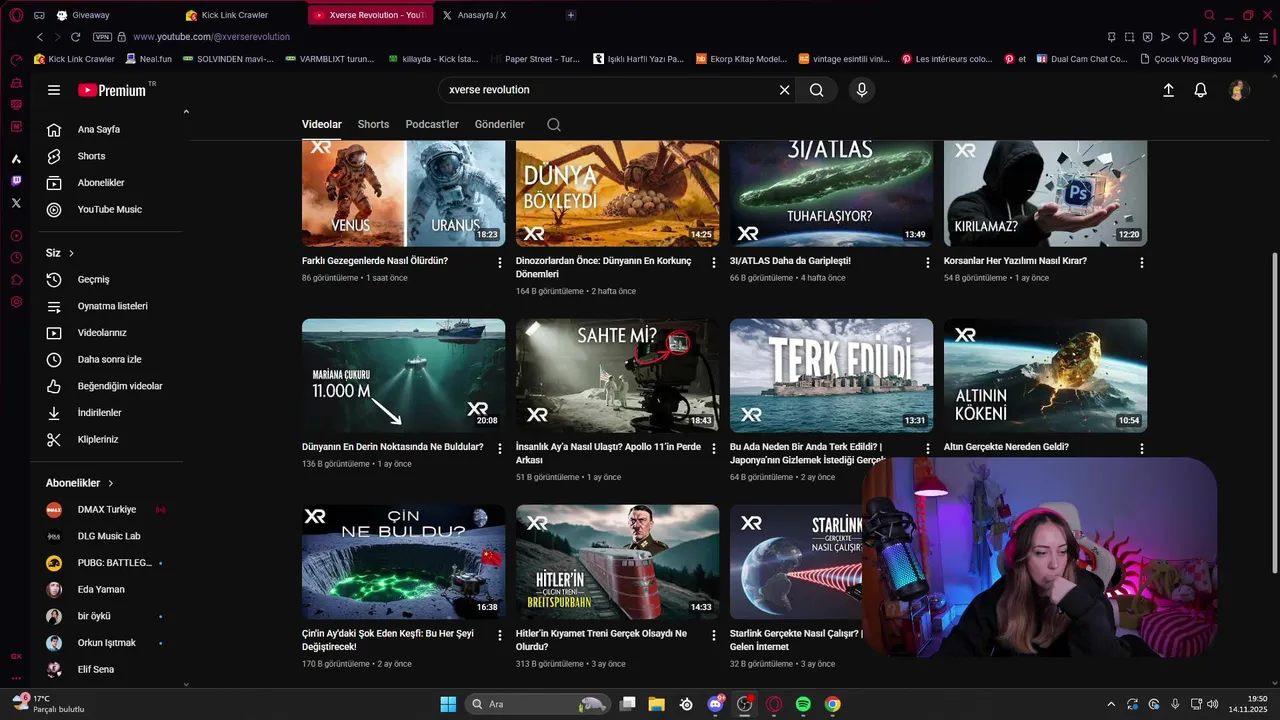The width and height of the screenshot is (1280, 720).
Task: Clear the search text with the X icon
Action: (x=784, y=90)
